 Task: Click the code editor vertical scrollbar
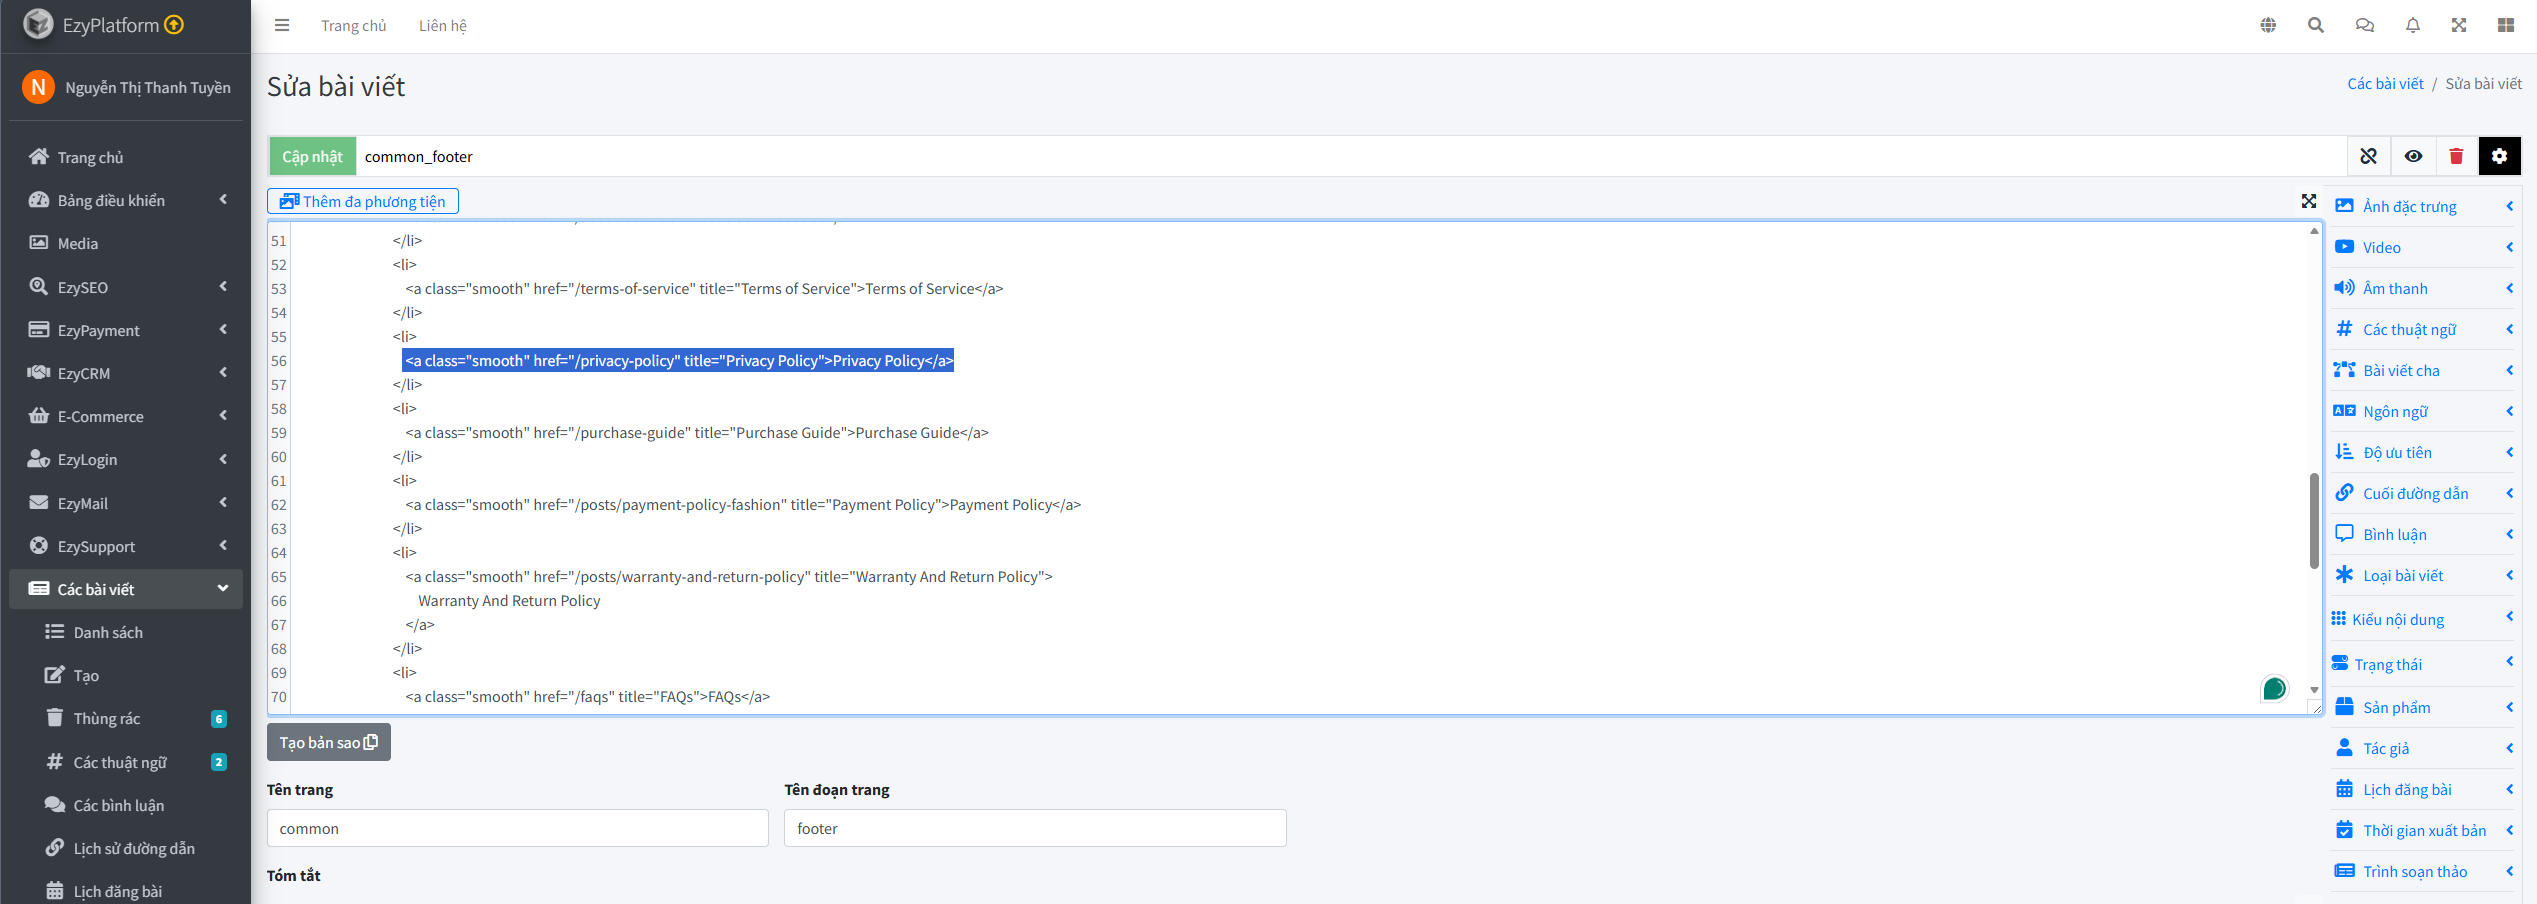click(x=2313, y=520)
